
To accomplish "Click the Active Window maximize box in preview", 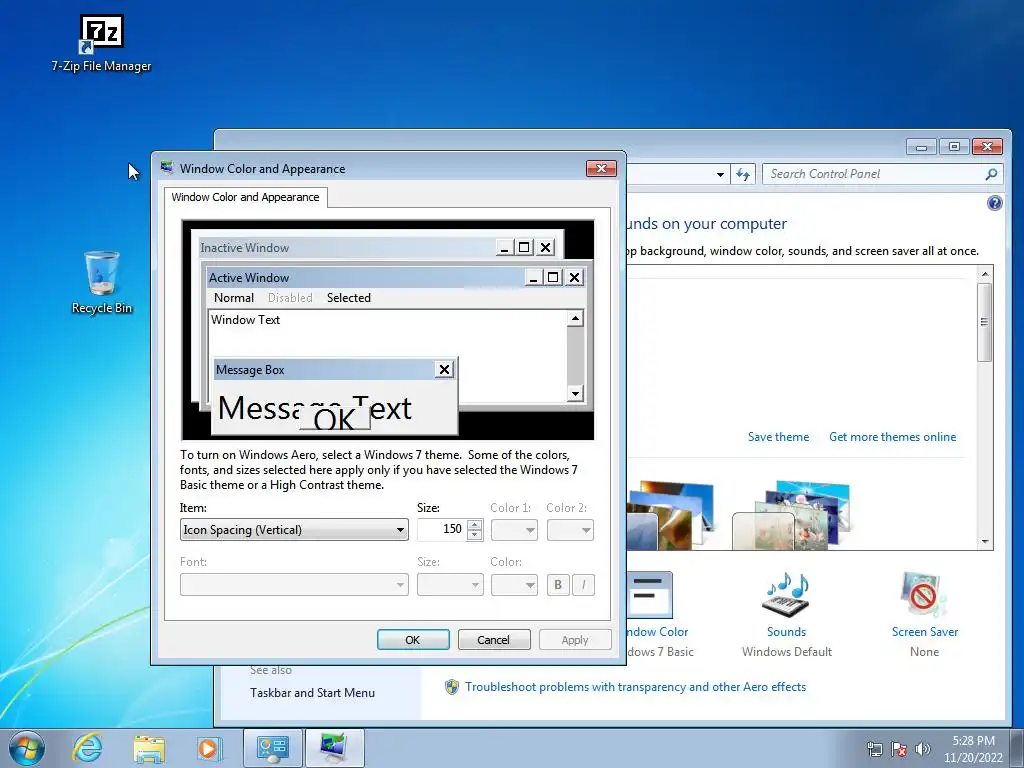I will (552, 278).
